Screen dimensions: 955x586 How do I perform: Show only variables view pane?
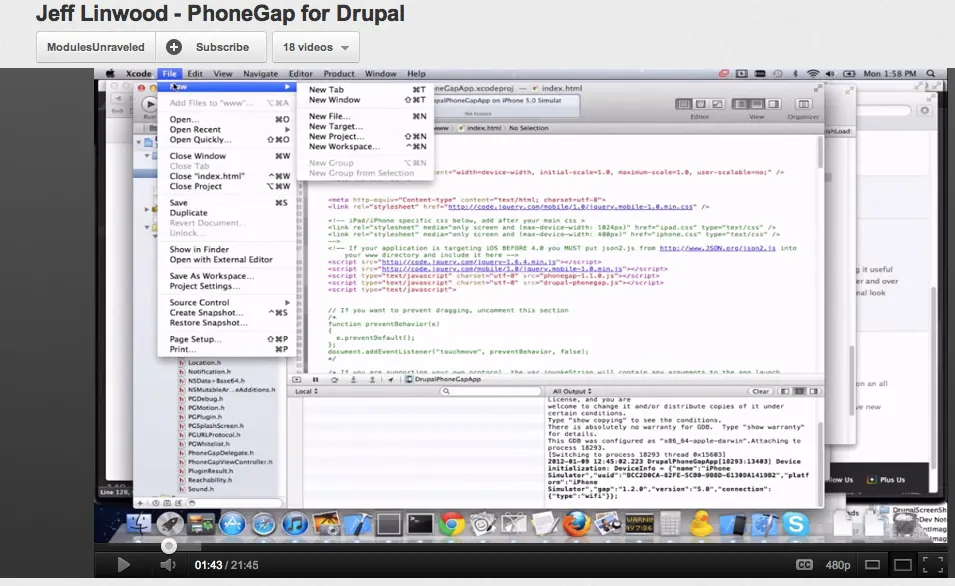(785, 392)
